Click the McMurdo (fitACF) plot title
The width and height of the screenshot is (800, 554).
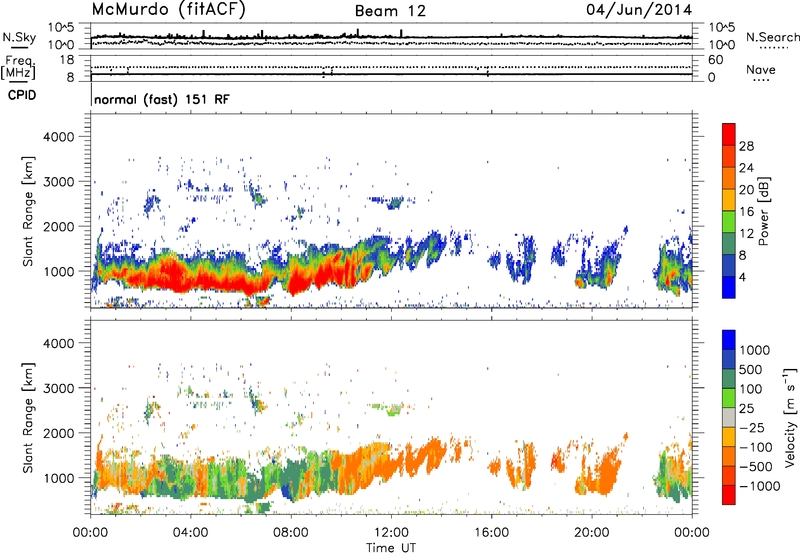168,10
